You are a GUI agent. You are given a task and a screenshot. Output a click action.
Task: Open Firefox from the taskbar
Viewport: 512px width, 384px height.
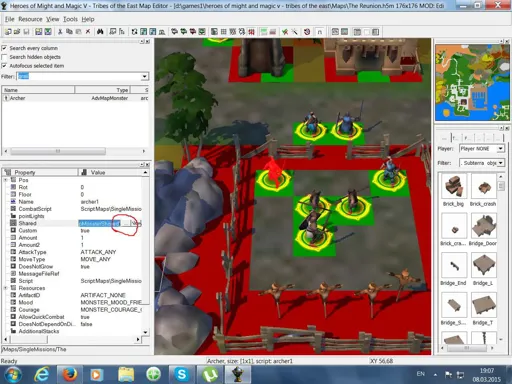coord(70,374)
